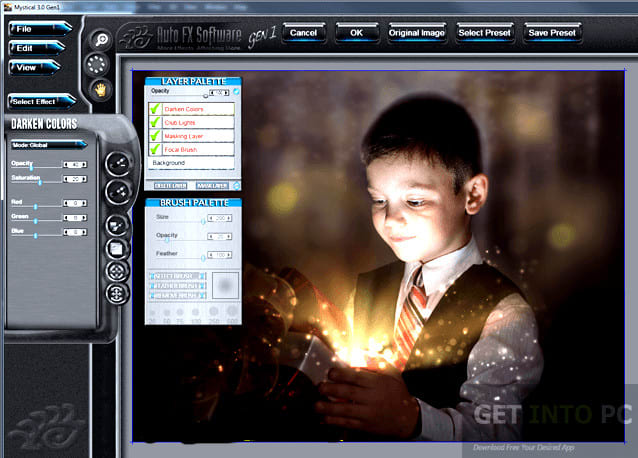Select the hand pan tool
Screen dimensions: 638x458
pyautogui.click(x=100, y=89)
